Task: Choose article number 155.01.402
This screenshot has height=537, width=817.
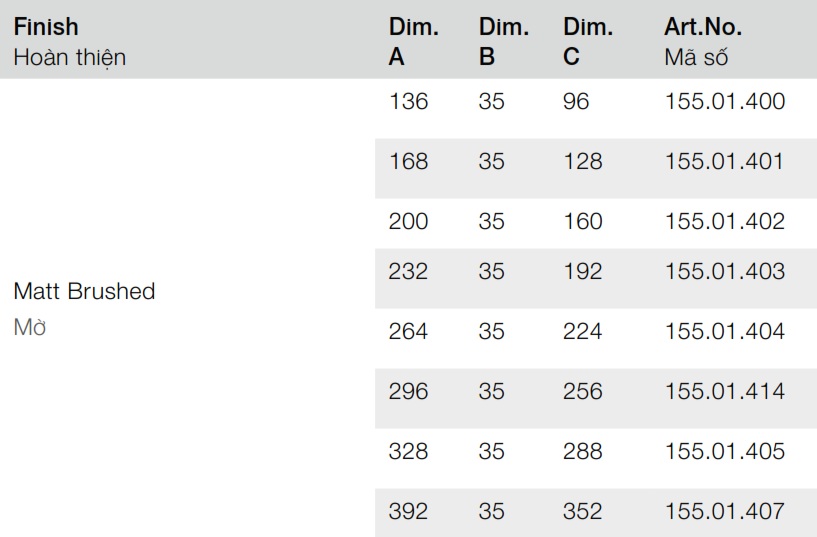Action: [x=724, y=221]
